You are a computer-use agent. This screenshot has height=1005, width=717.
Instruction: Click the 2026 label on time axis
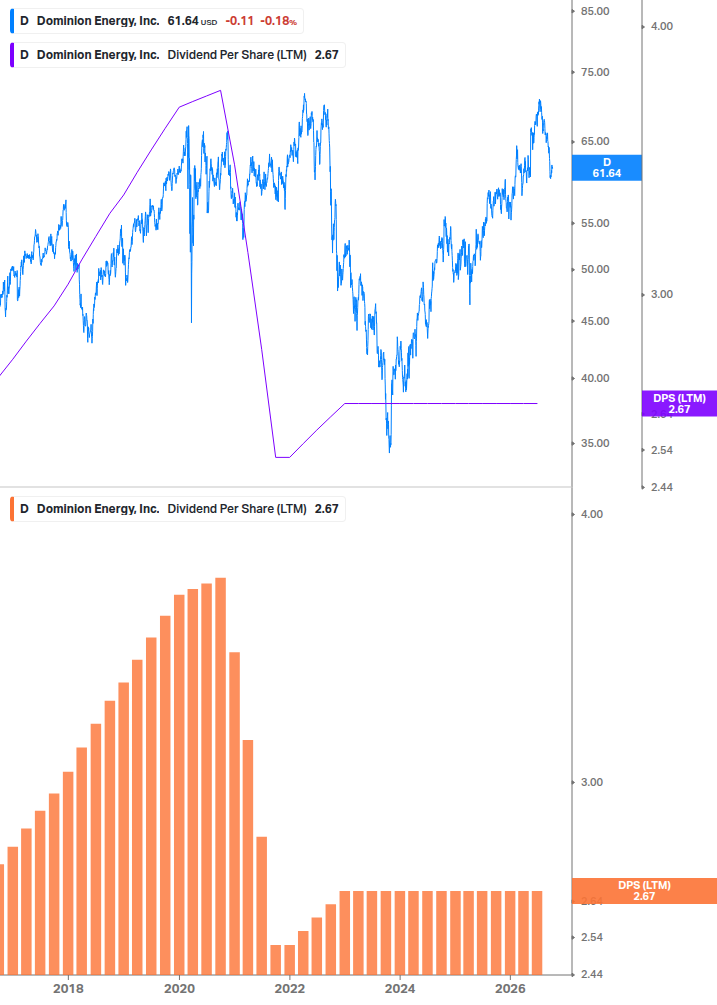point(511,988)
